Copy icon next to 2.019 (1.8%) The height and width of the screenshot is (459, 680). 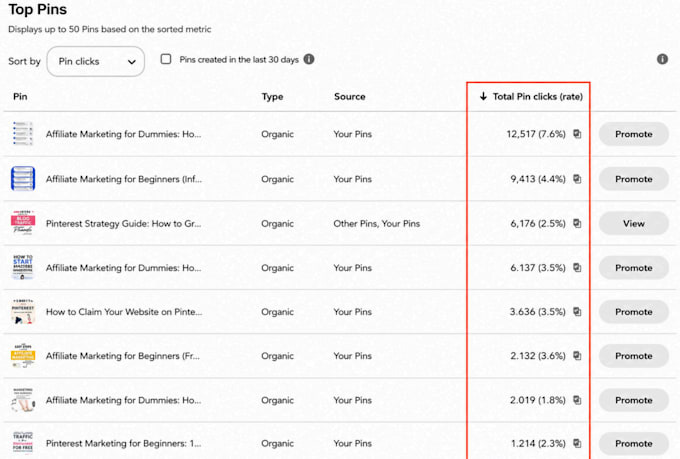click(577, 400)
